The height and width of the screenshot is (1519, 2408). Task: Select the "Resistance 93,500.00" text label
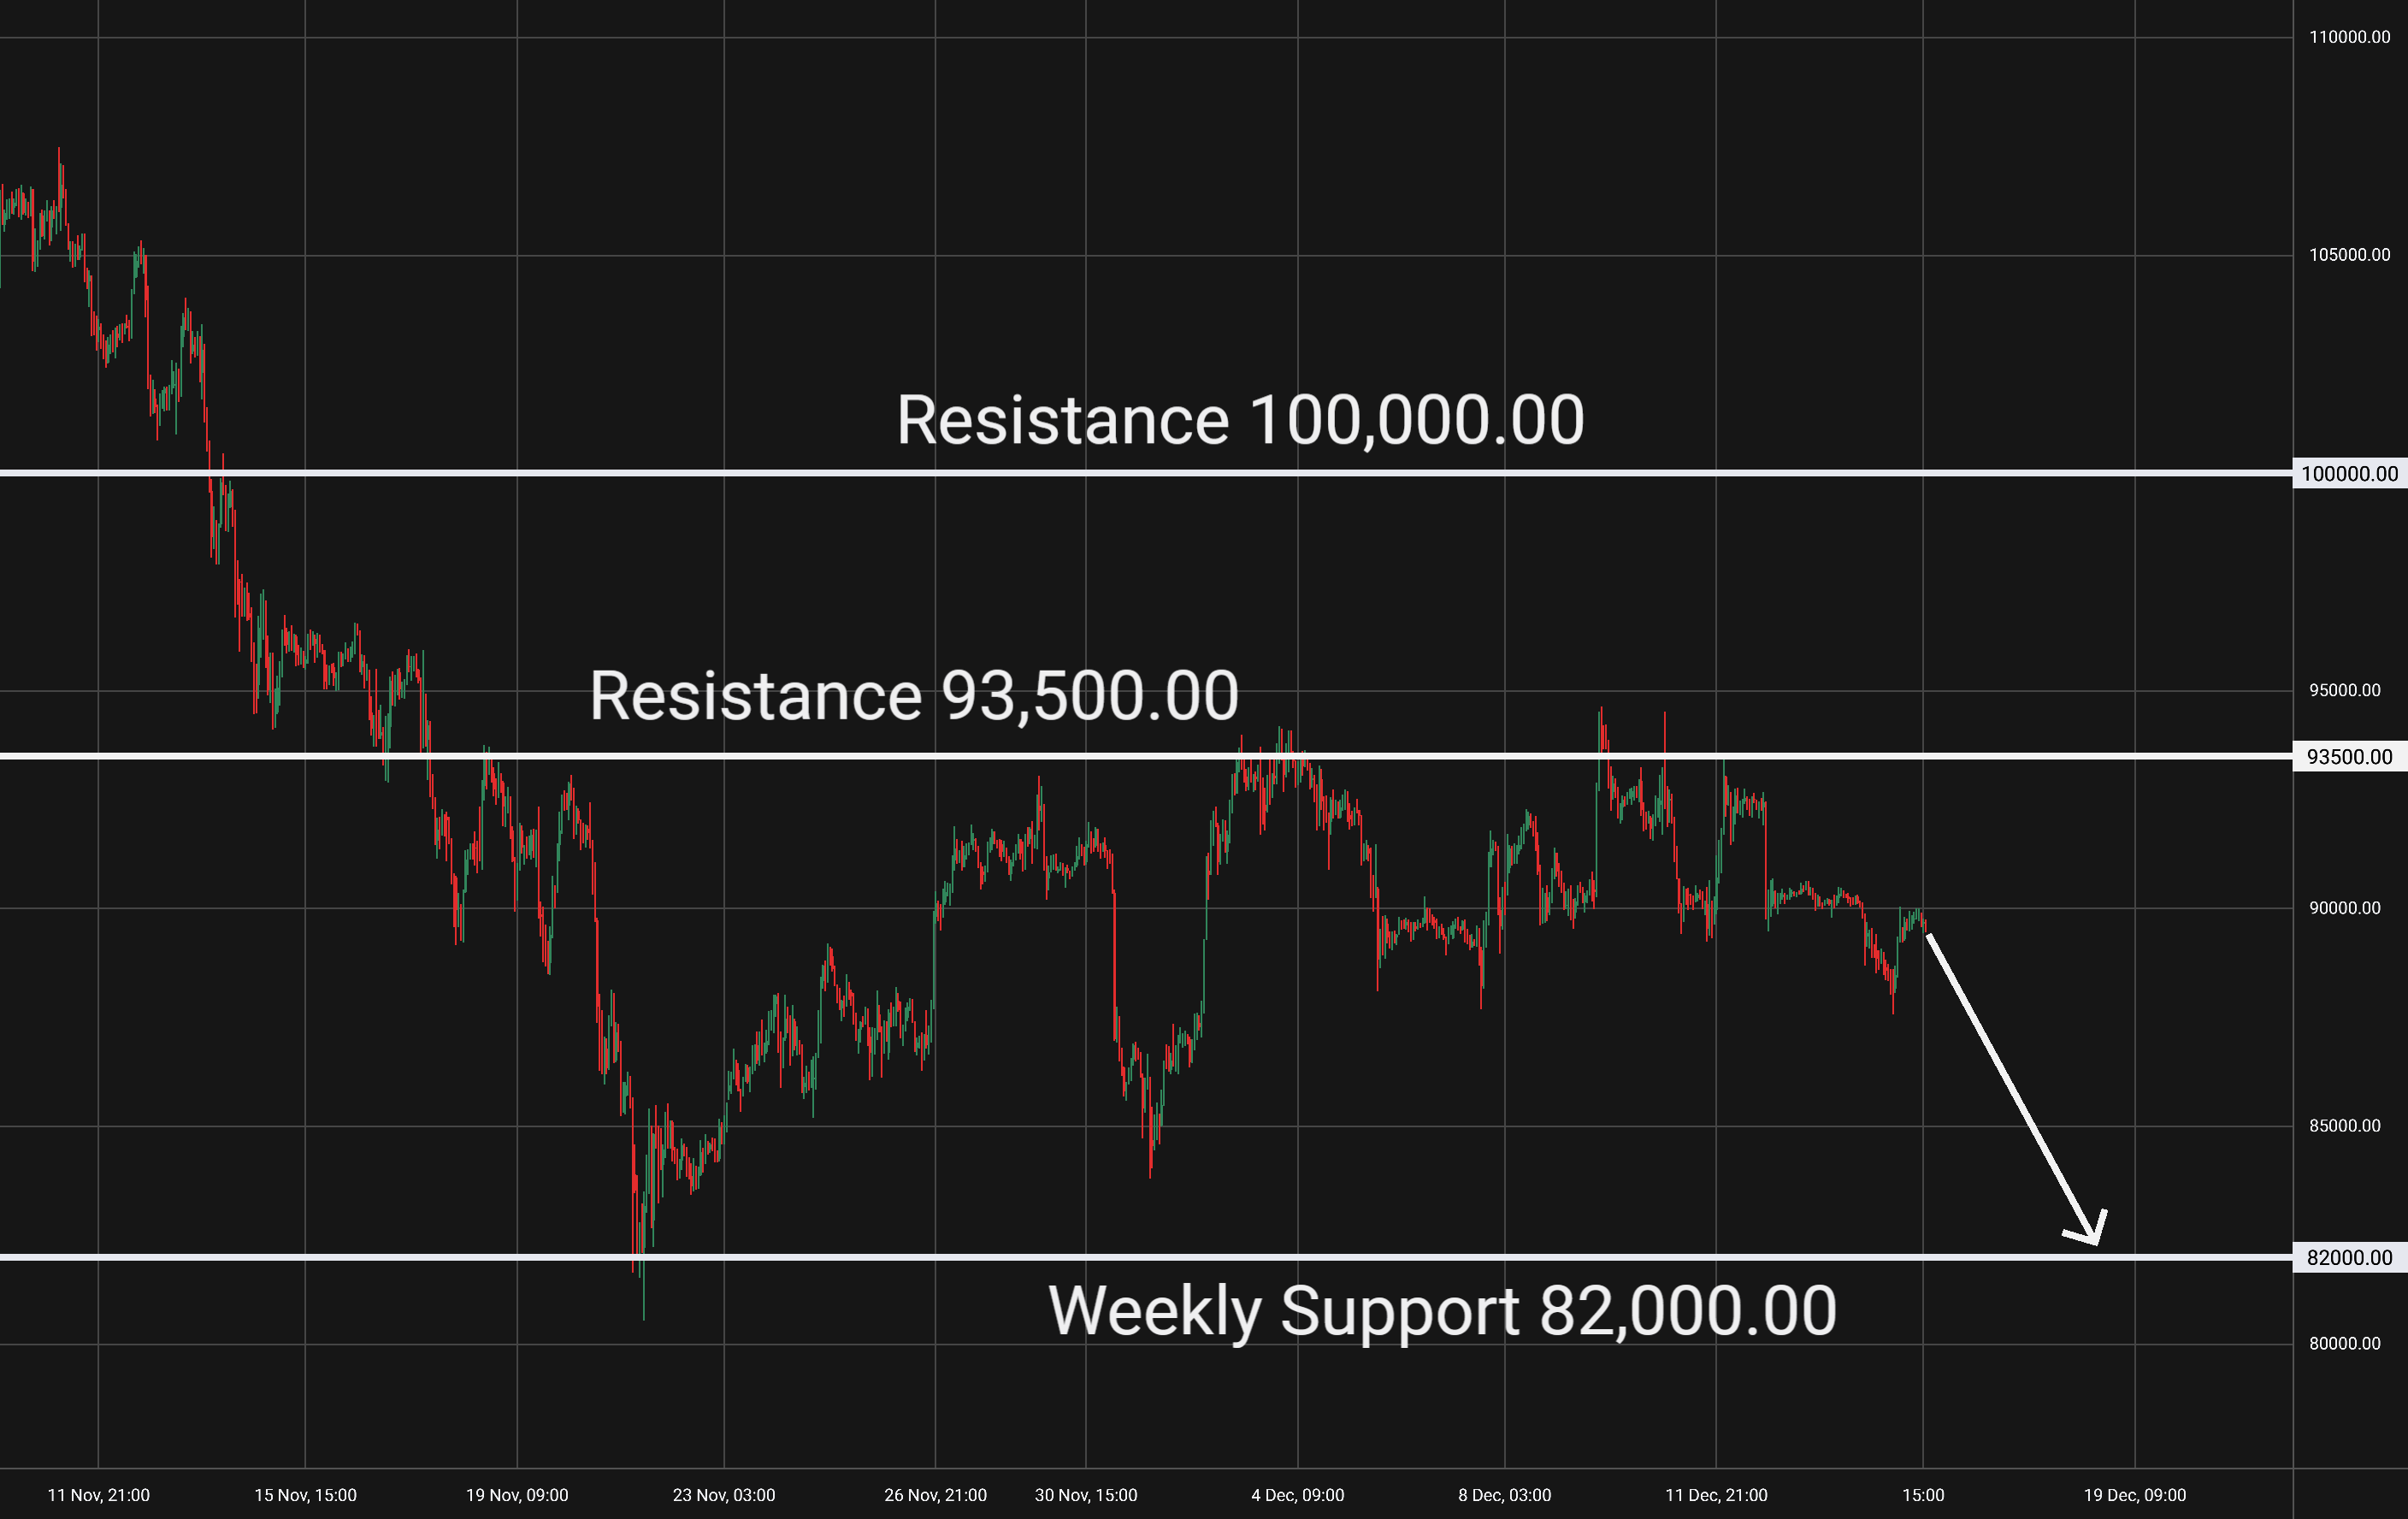[x=914, y=696]
